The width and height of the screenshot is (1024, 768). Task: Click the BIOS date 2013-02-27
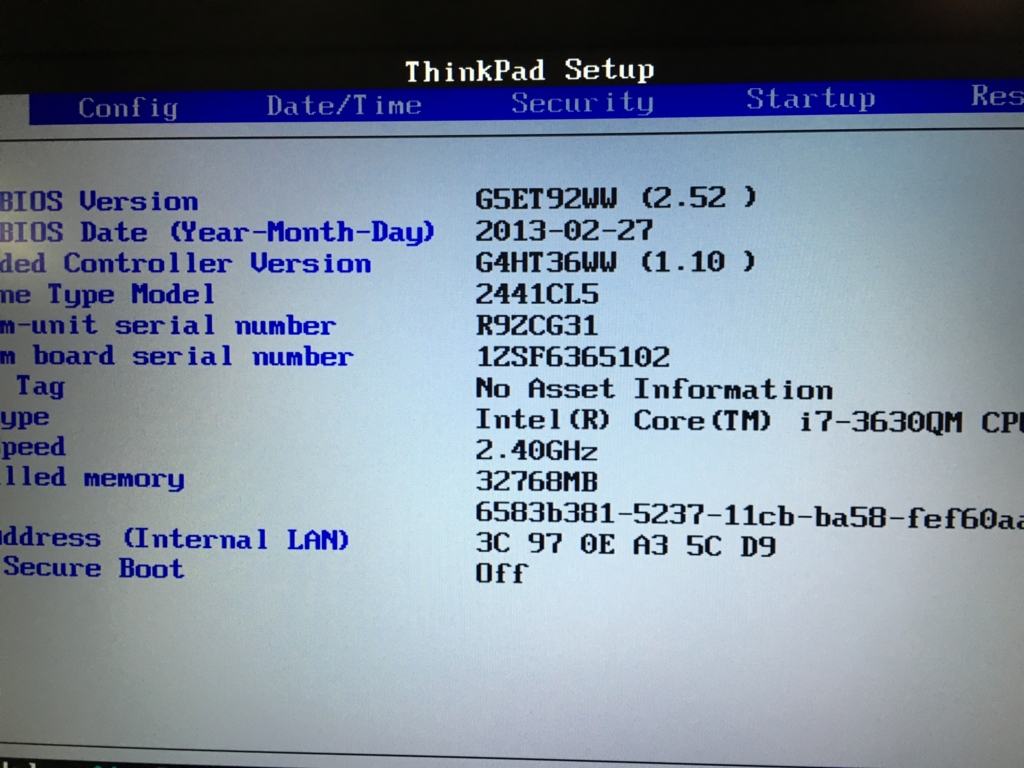pyautogui.click(x=564, y=230)
